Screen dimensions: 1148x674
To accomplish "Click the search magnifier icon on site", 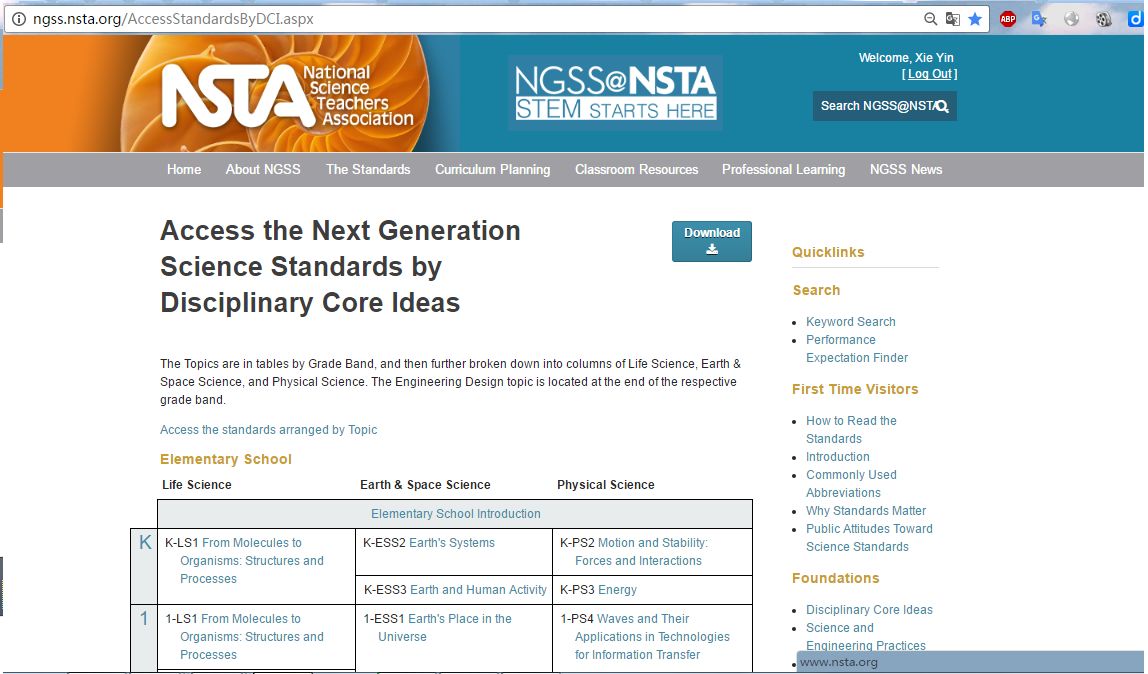I will [942, 106].
